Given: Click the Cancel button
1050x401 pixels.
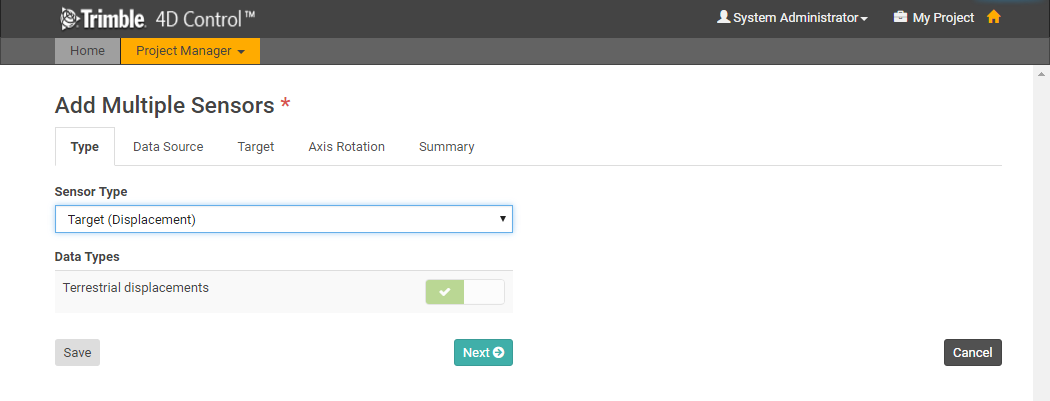Looking at the screenshot, I should click(972, 352).
